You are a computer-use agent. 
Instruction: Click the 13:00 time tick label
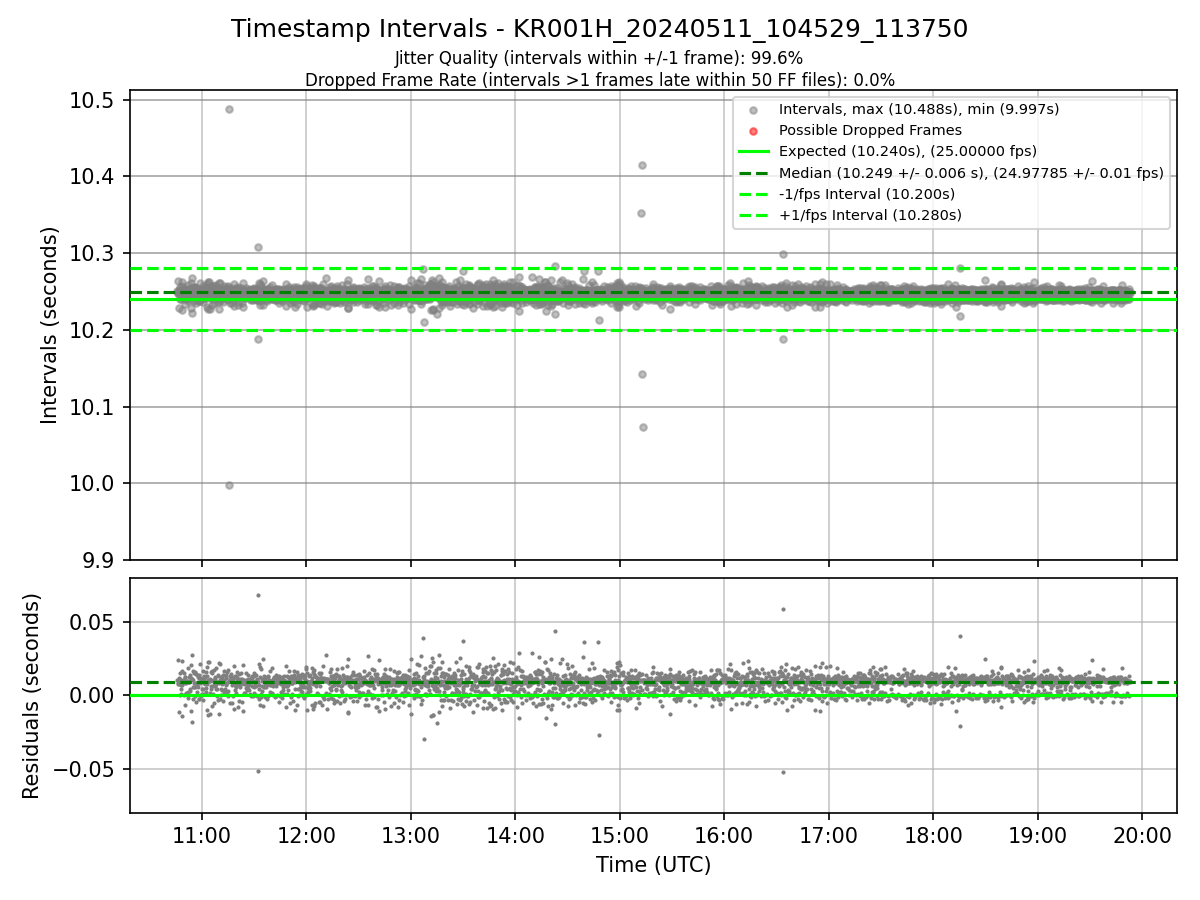click(x=411, y=836)
